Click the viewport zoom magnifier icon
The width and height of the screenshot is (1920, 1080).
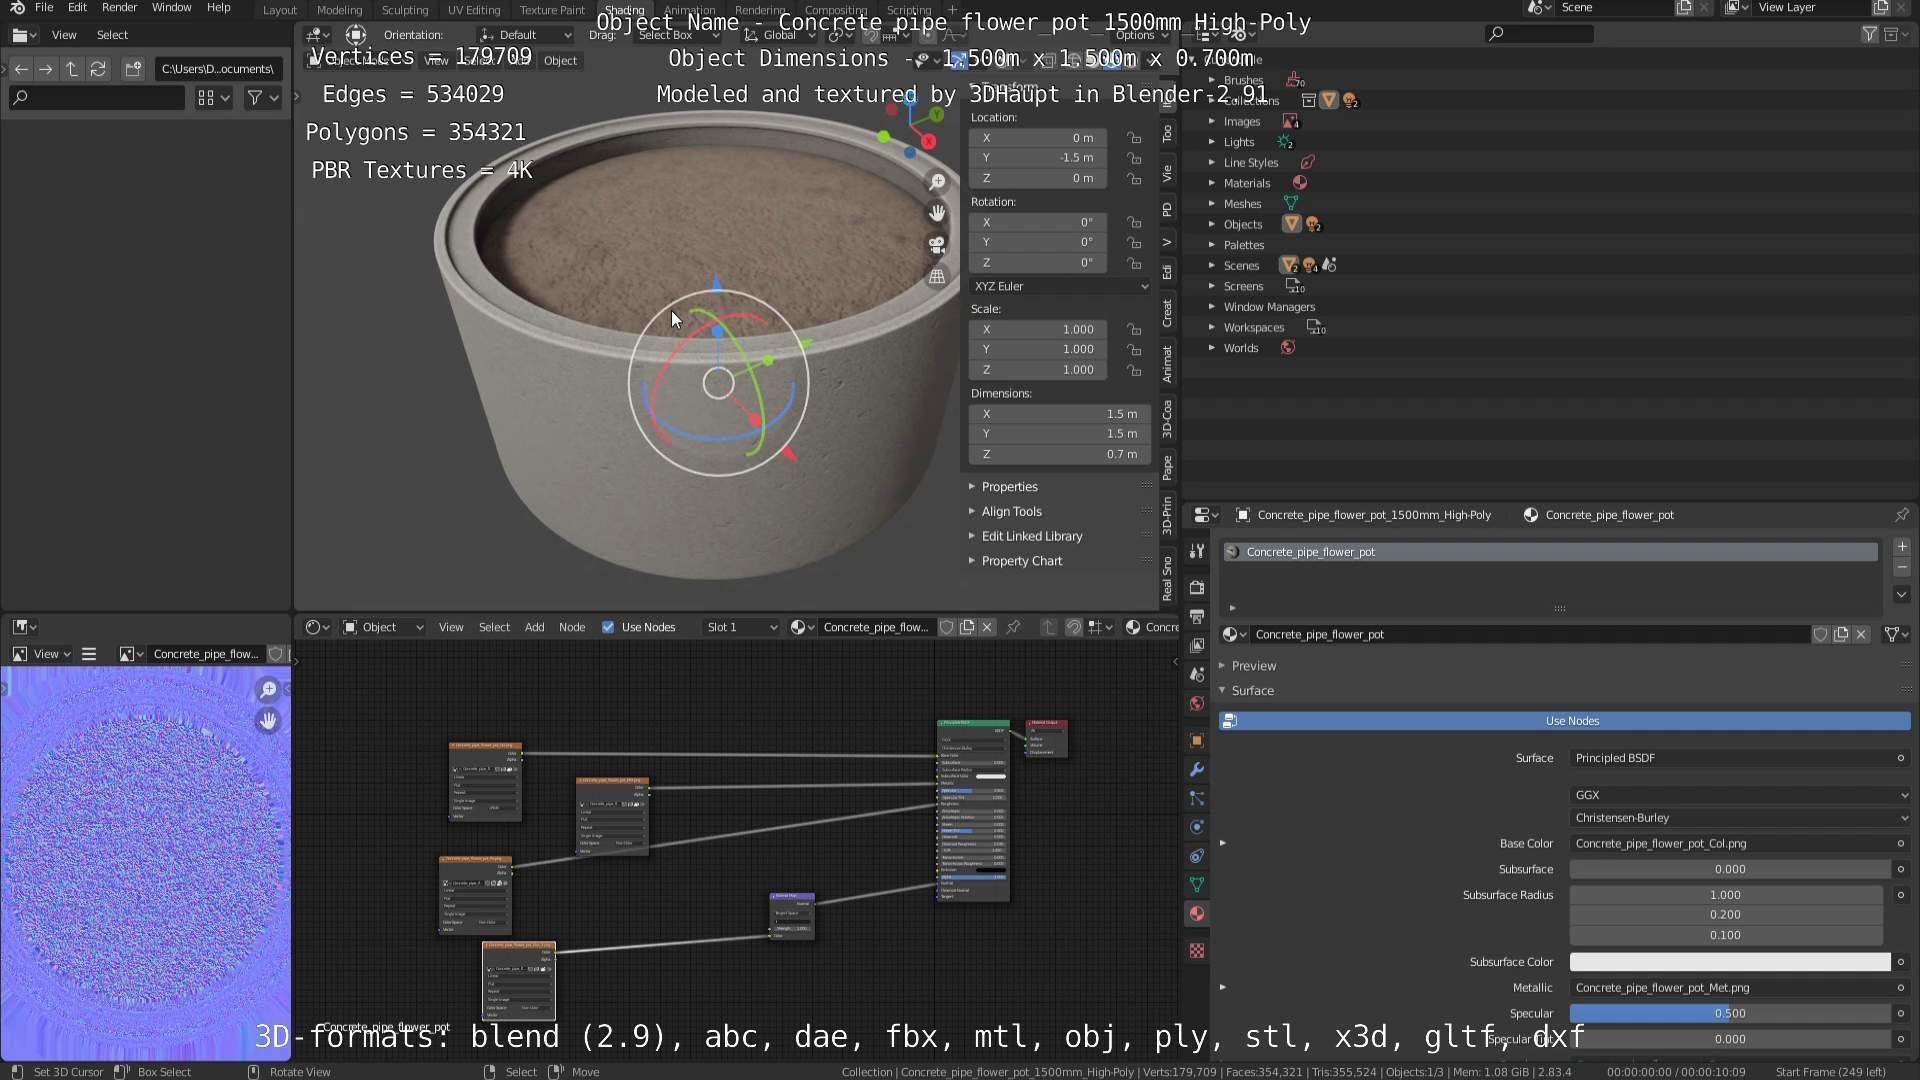coord(937,182)
